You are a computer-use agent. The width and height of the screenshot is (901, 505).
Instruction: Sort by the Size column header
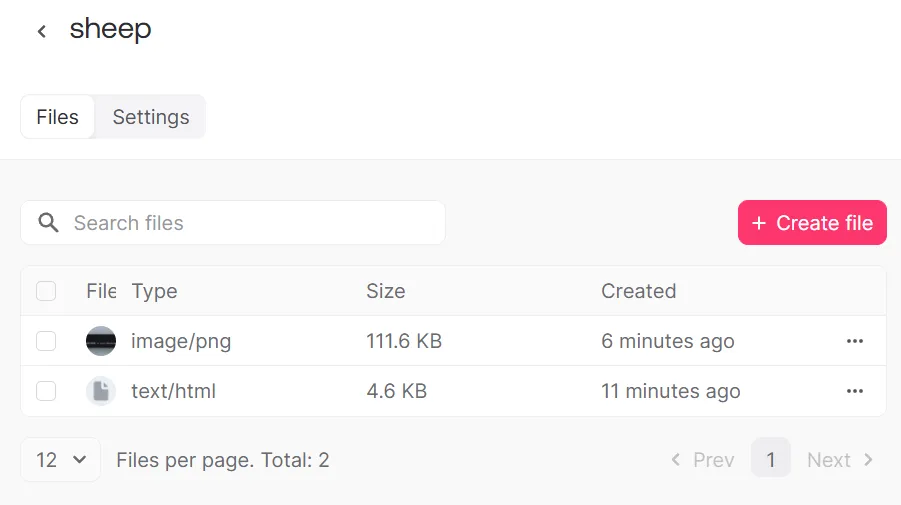386,291
